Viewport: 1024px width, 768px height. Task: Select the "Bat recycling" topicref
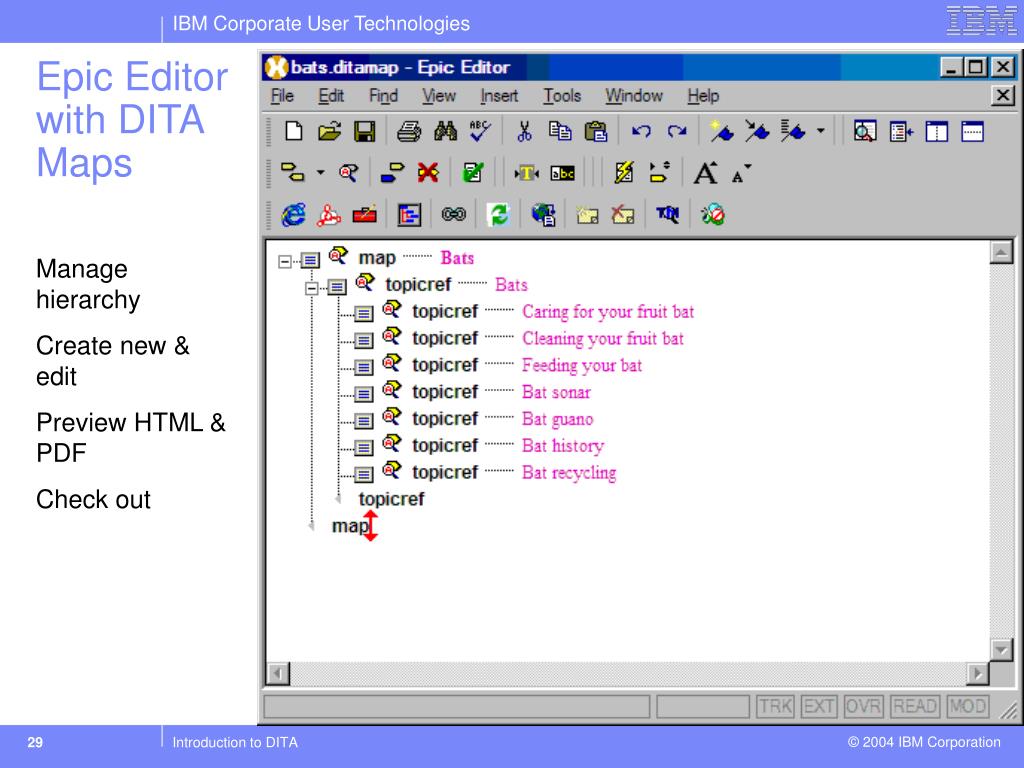[569, 472]
